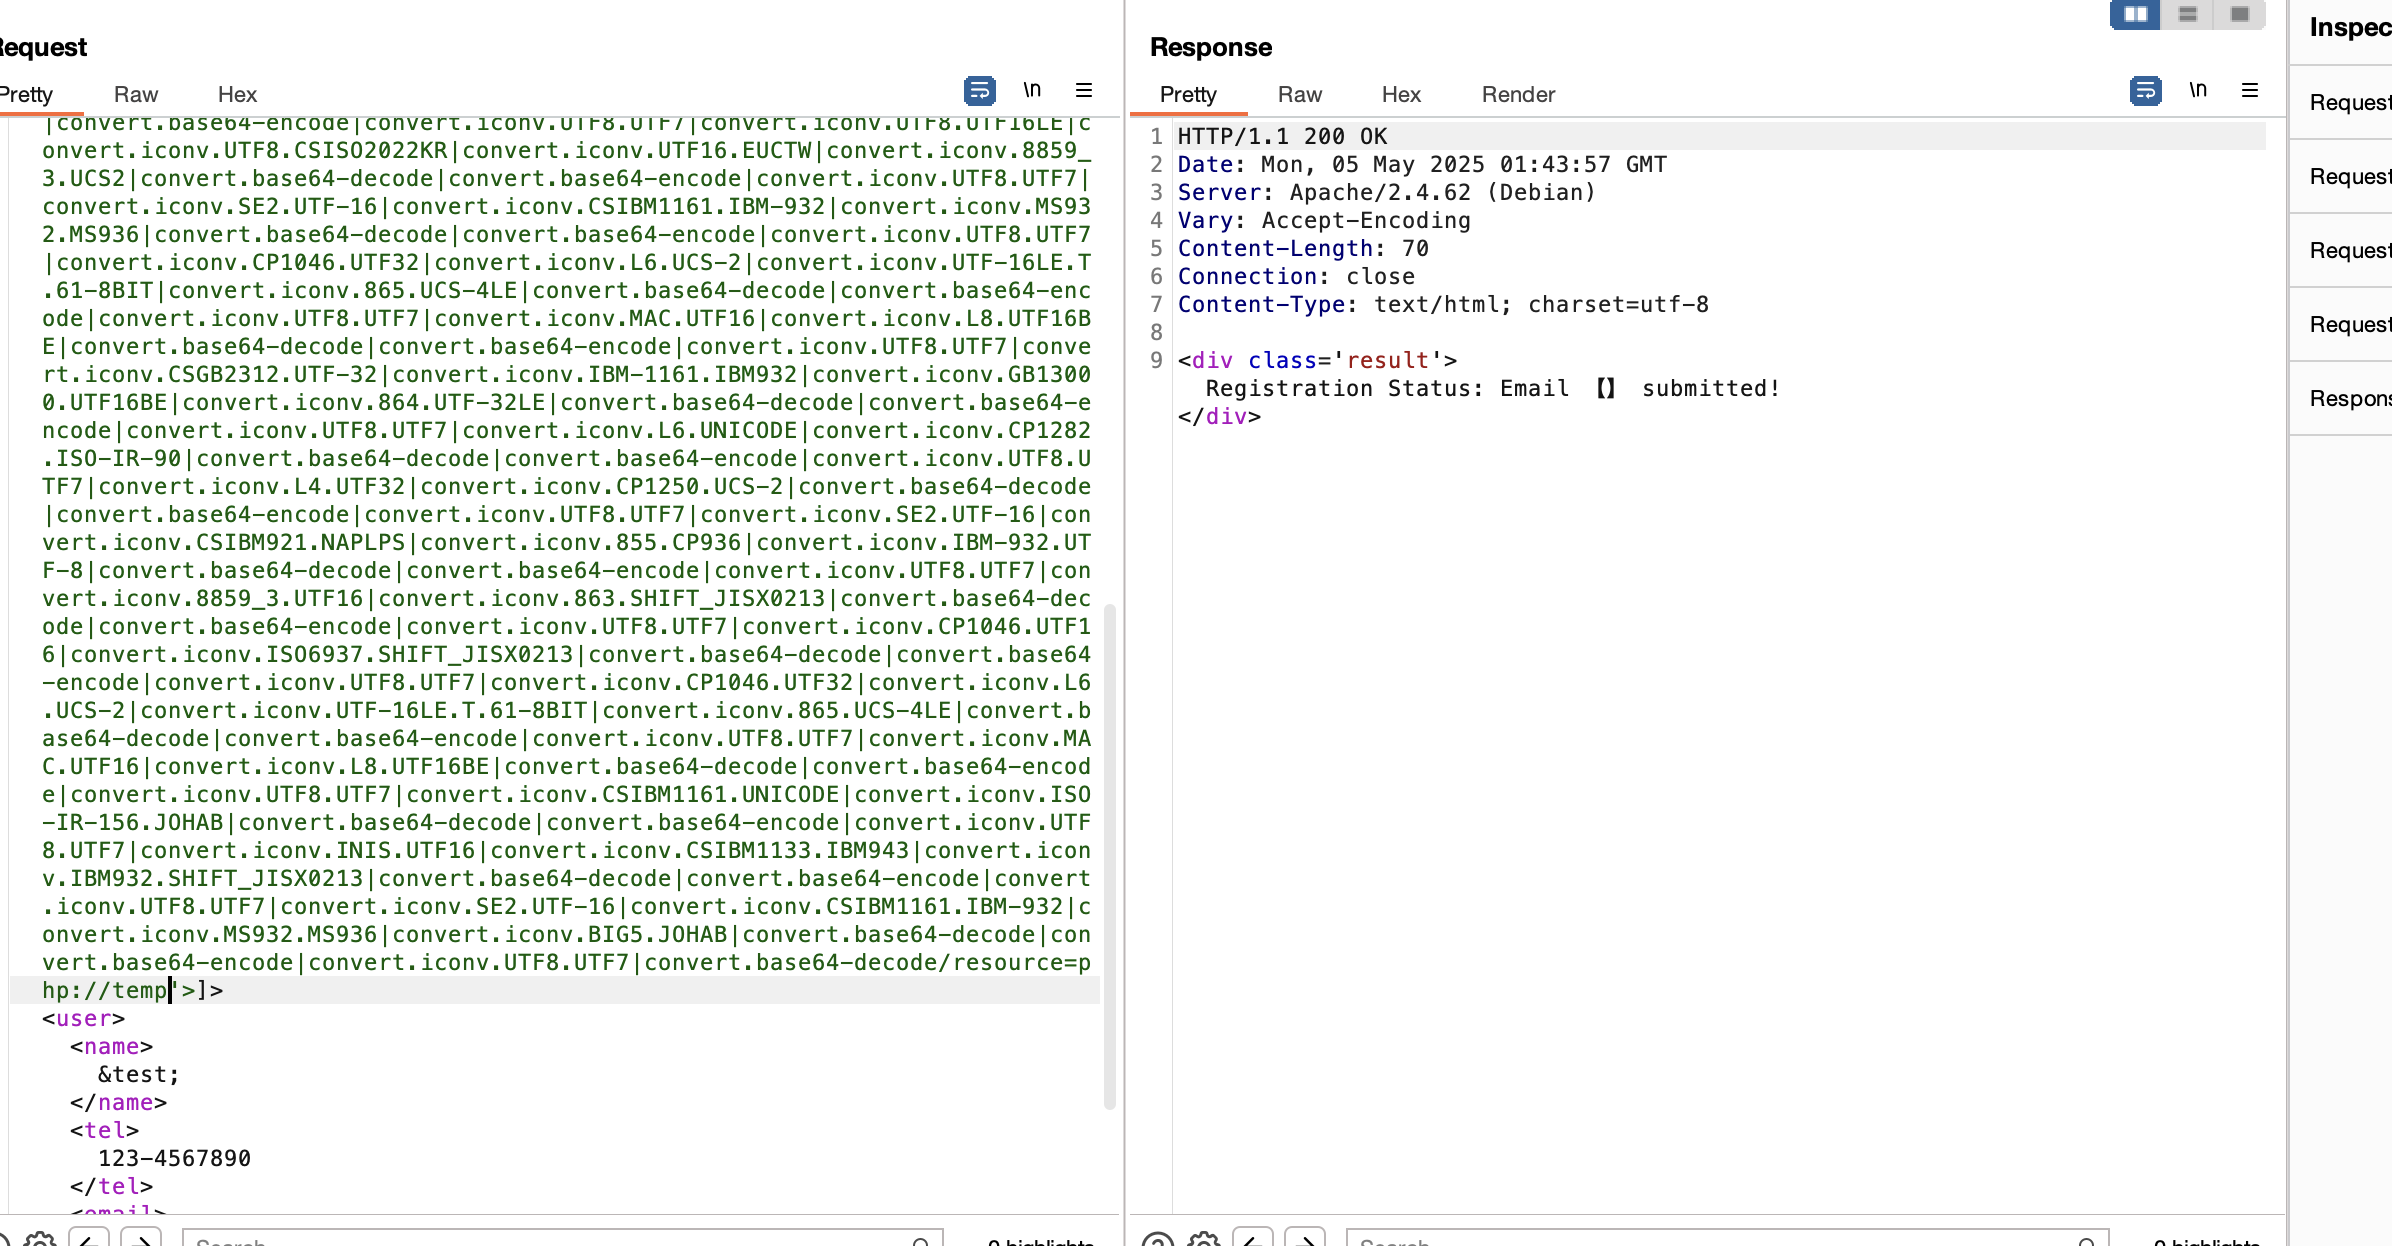Open Response Hex tab
Image resolution: width=2392 pixels, height=1246 pixels.
coord(1401,94)
